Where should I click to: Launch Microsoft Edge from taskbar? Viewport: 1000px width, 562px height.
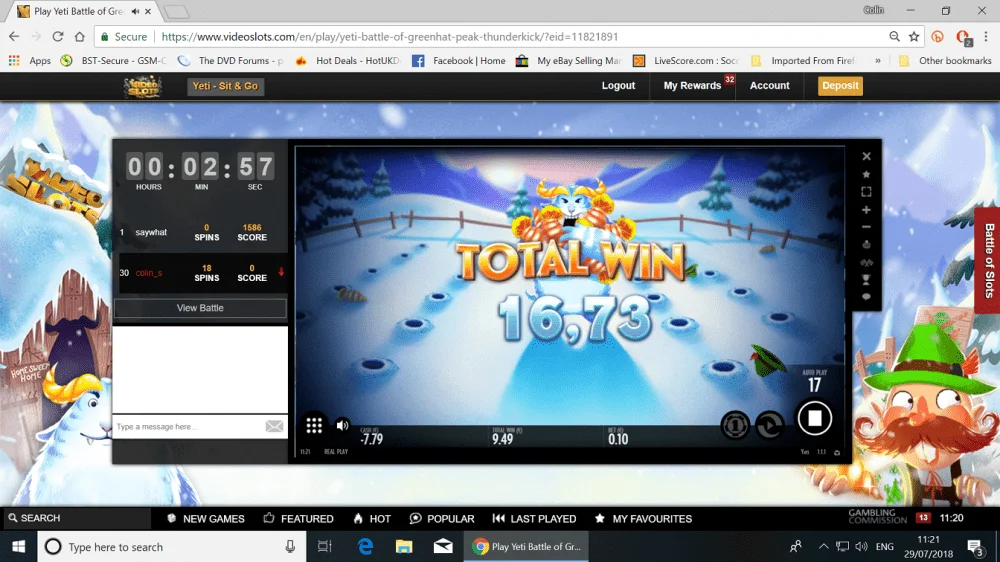click(x=365, y=547)
